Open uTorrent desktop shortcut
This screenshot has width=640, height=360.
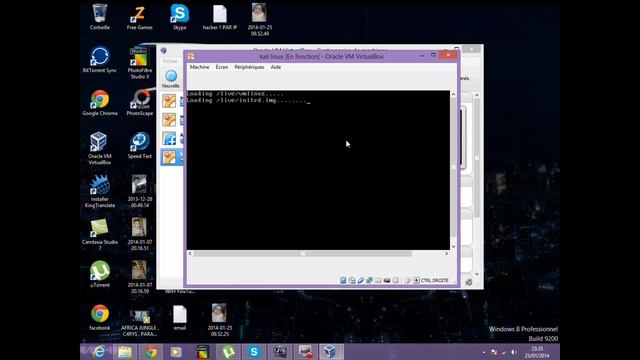pos(100,274)
